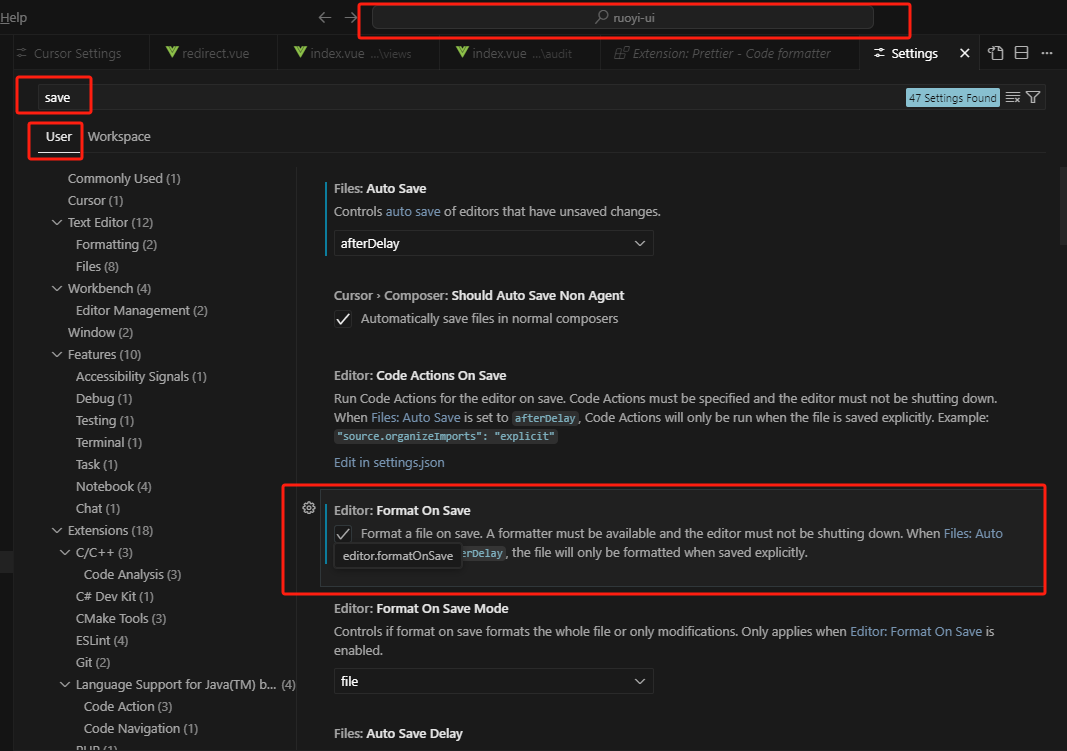Select Editor Management (2) category
Image resolution: width=1067 pixels, height=751 pixels.
click(x=142, y=310)
